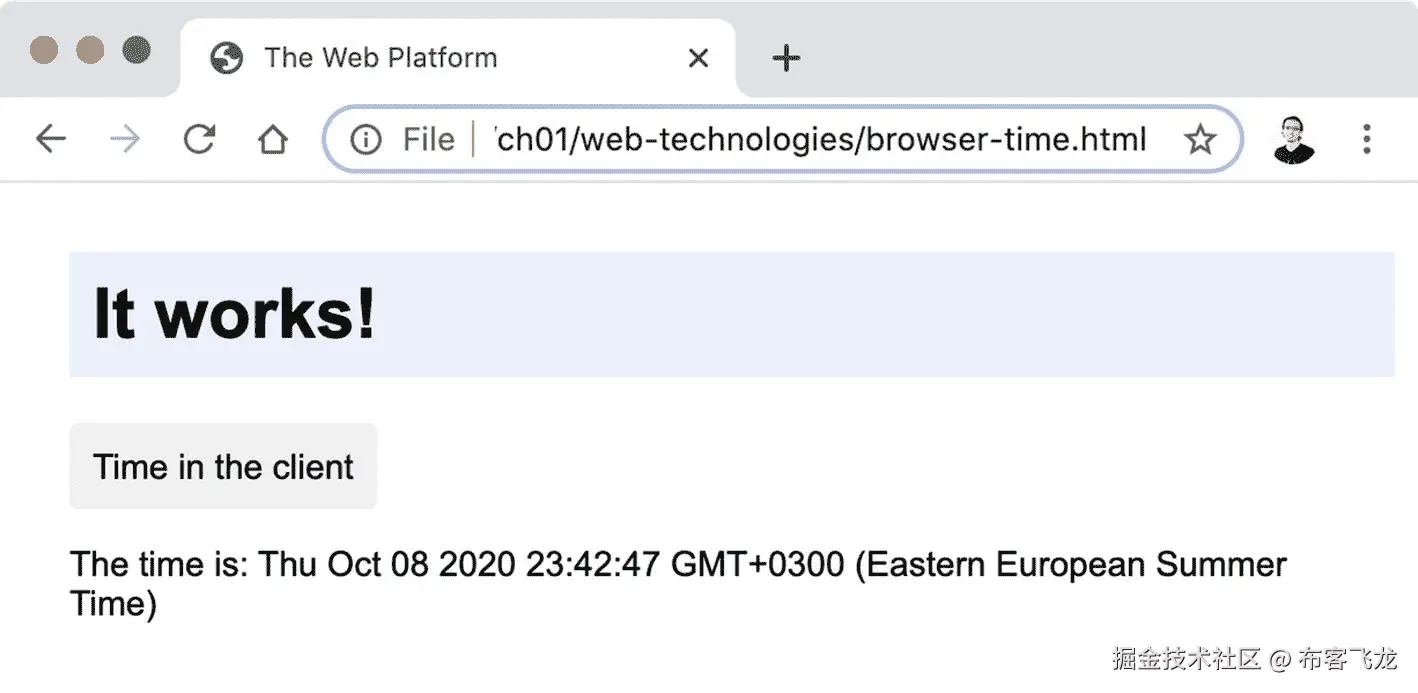
Task: Close The Web Platform tab
Action: pyautogui.click(x=698, y=58)
